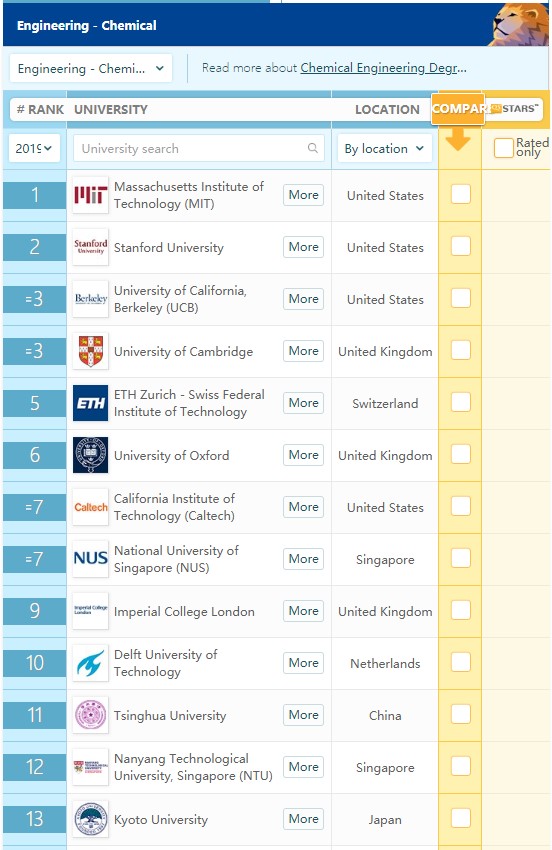Expand the By location dropdown
This screenshot has width=552, height=850.
point(384,149)
